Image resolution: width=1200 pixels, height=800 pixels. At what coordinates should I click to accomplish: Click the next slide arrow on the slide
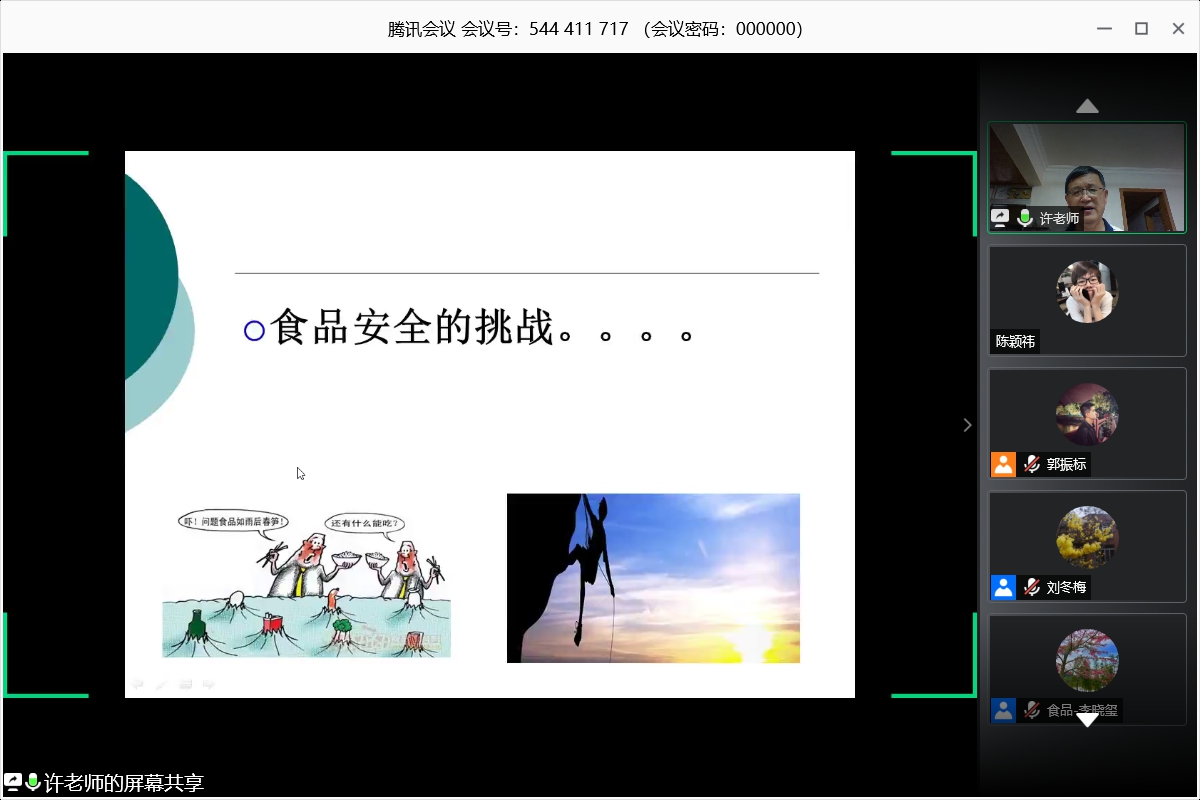(209, 684)
